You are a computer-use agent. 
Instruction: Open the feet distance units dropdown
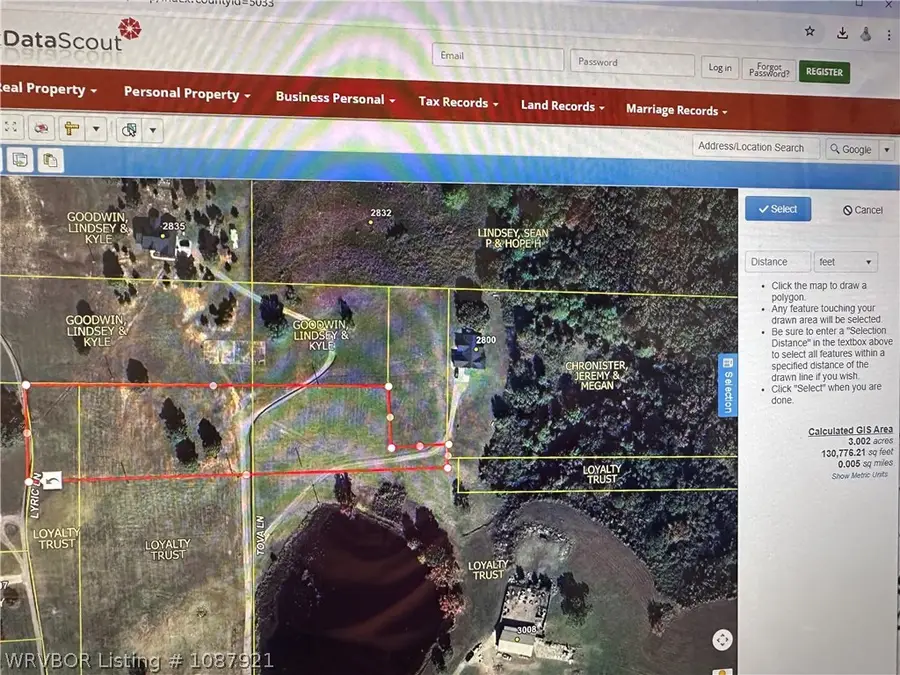click(x=845, y=262)
